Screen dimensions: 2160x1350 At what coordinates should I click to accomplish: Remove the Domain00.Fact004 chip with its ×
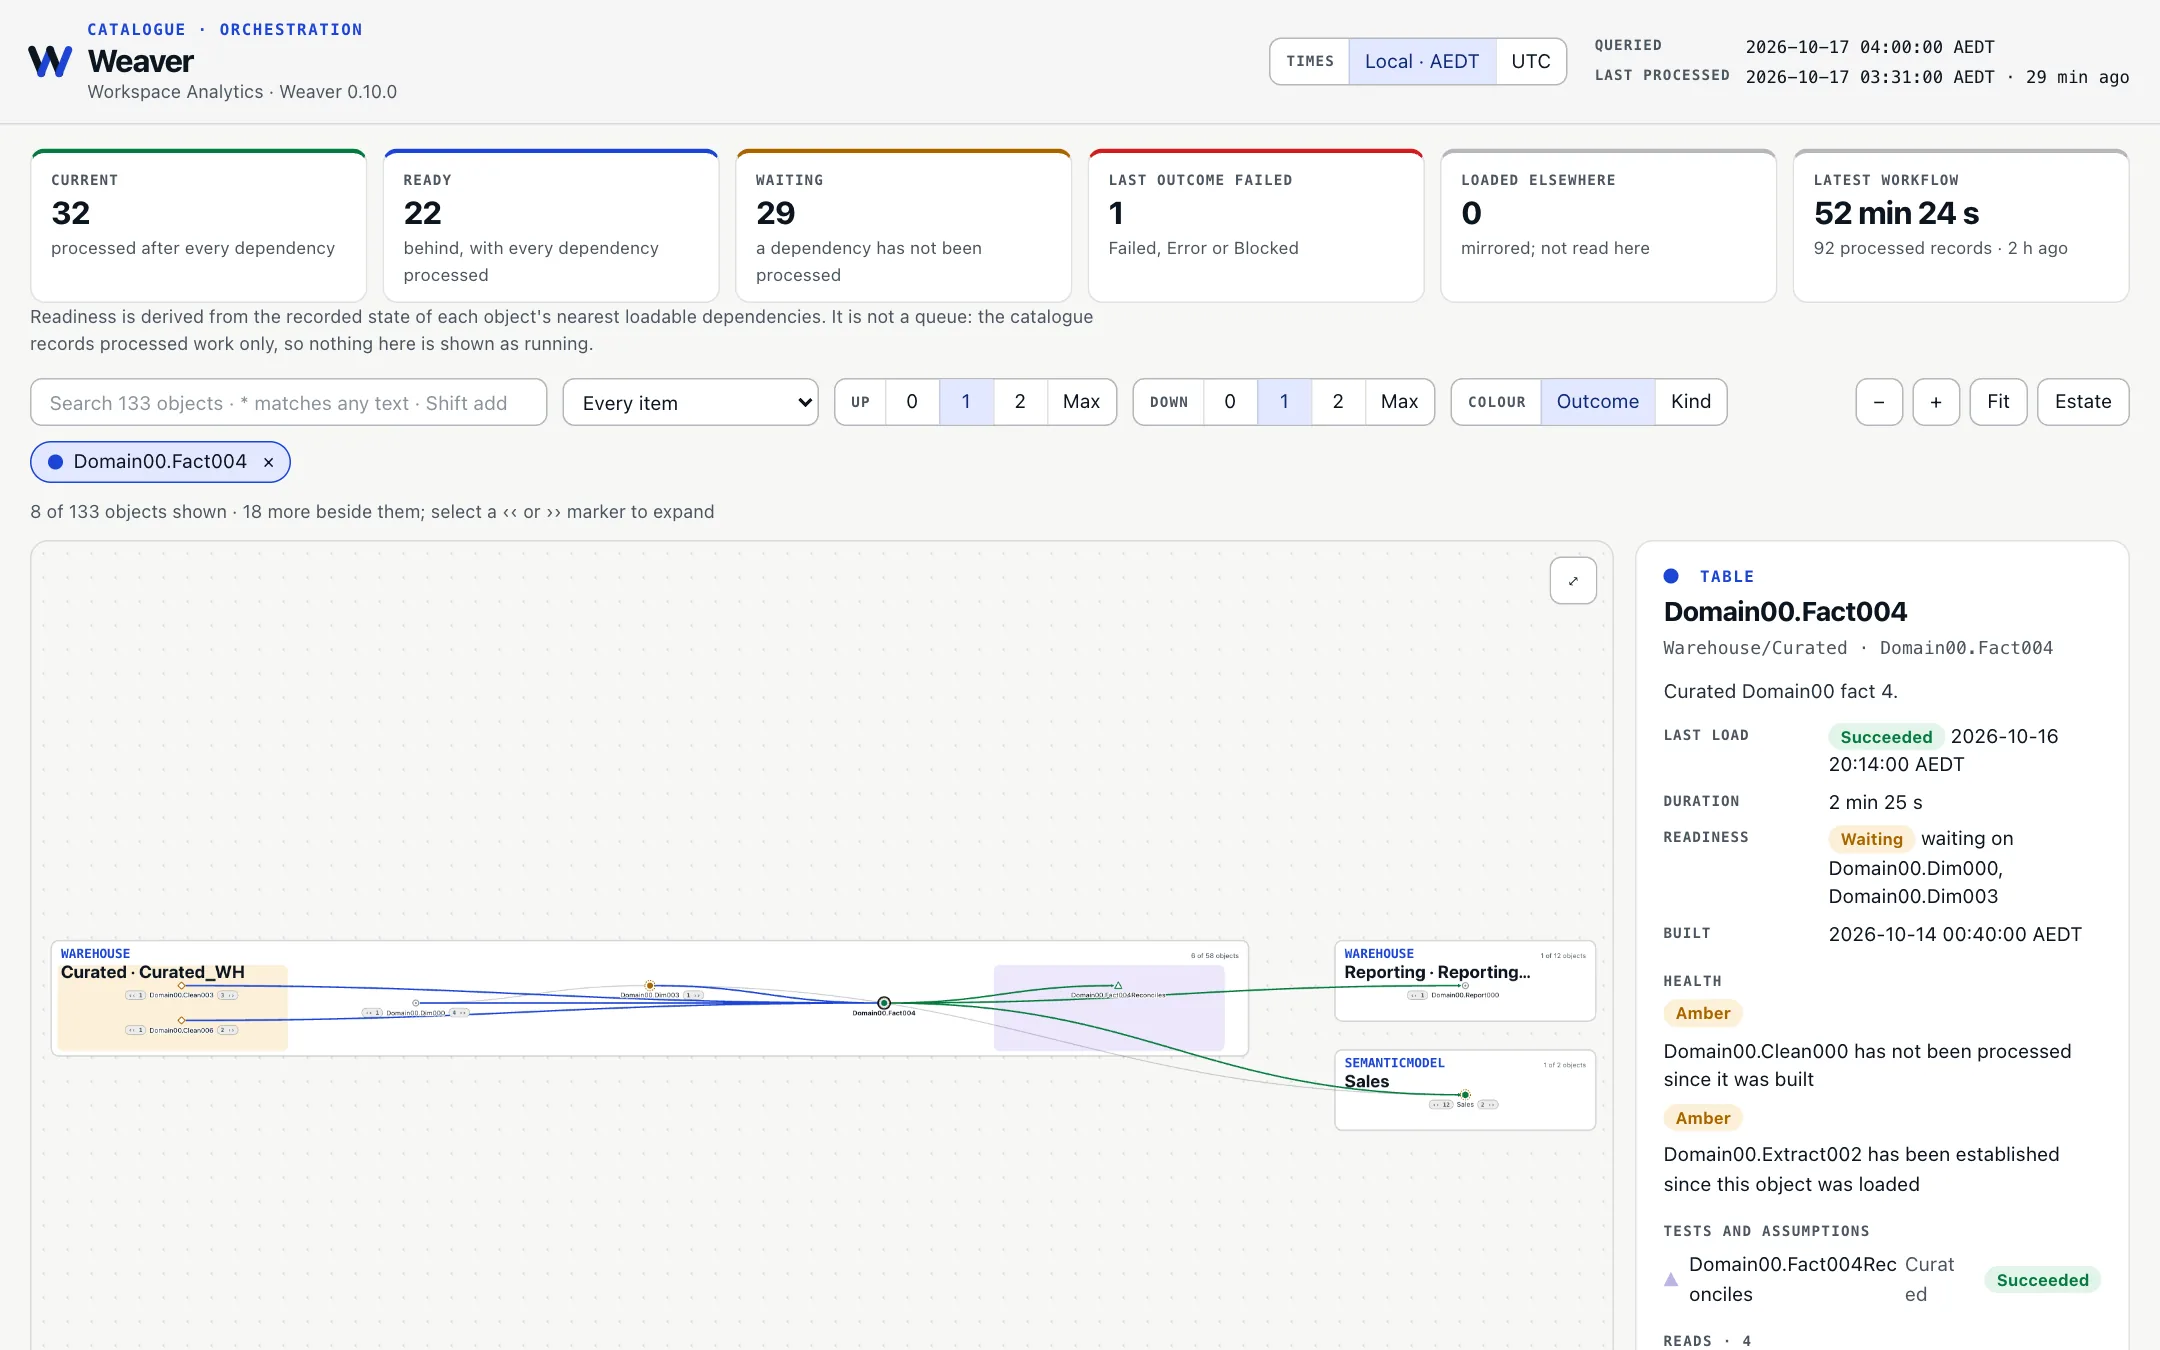coord(268,462)
